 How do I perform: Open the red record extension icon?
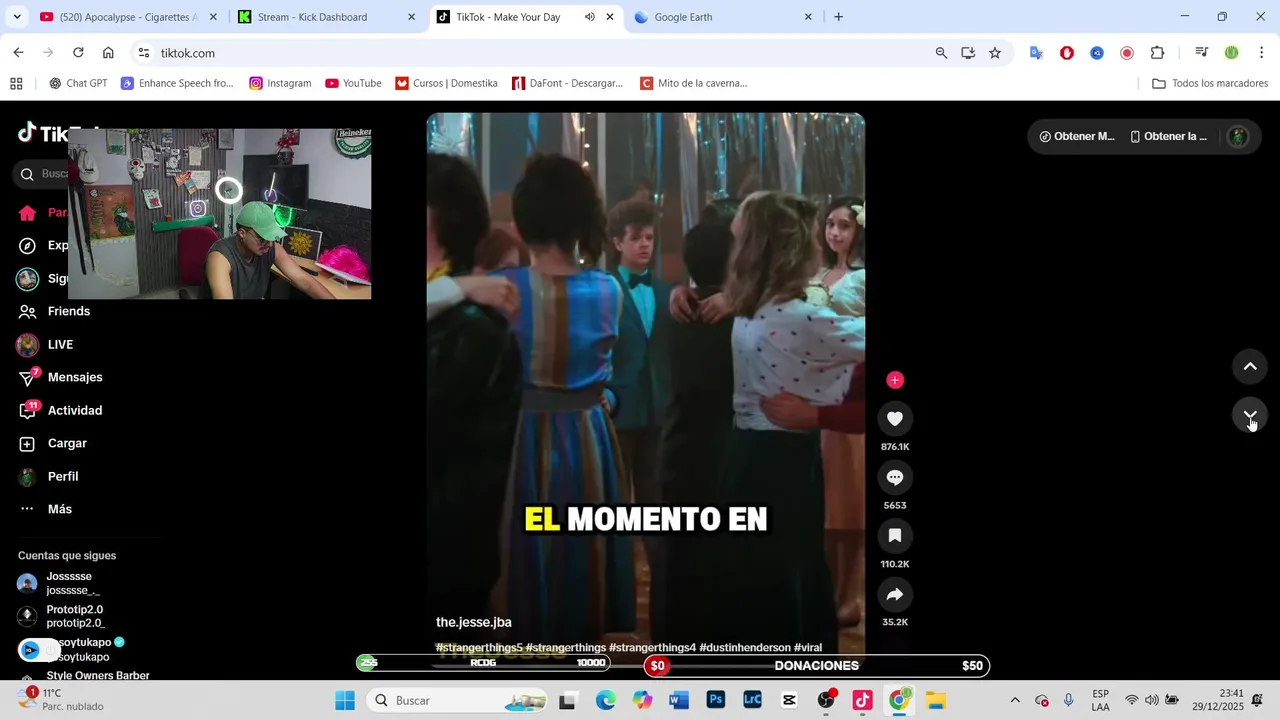tap(1127, 53)
